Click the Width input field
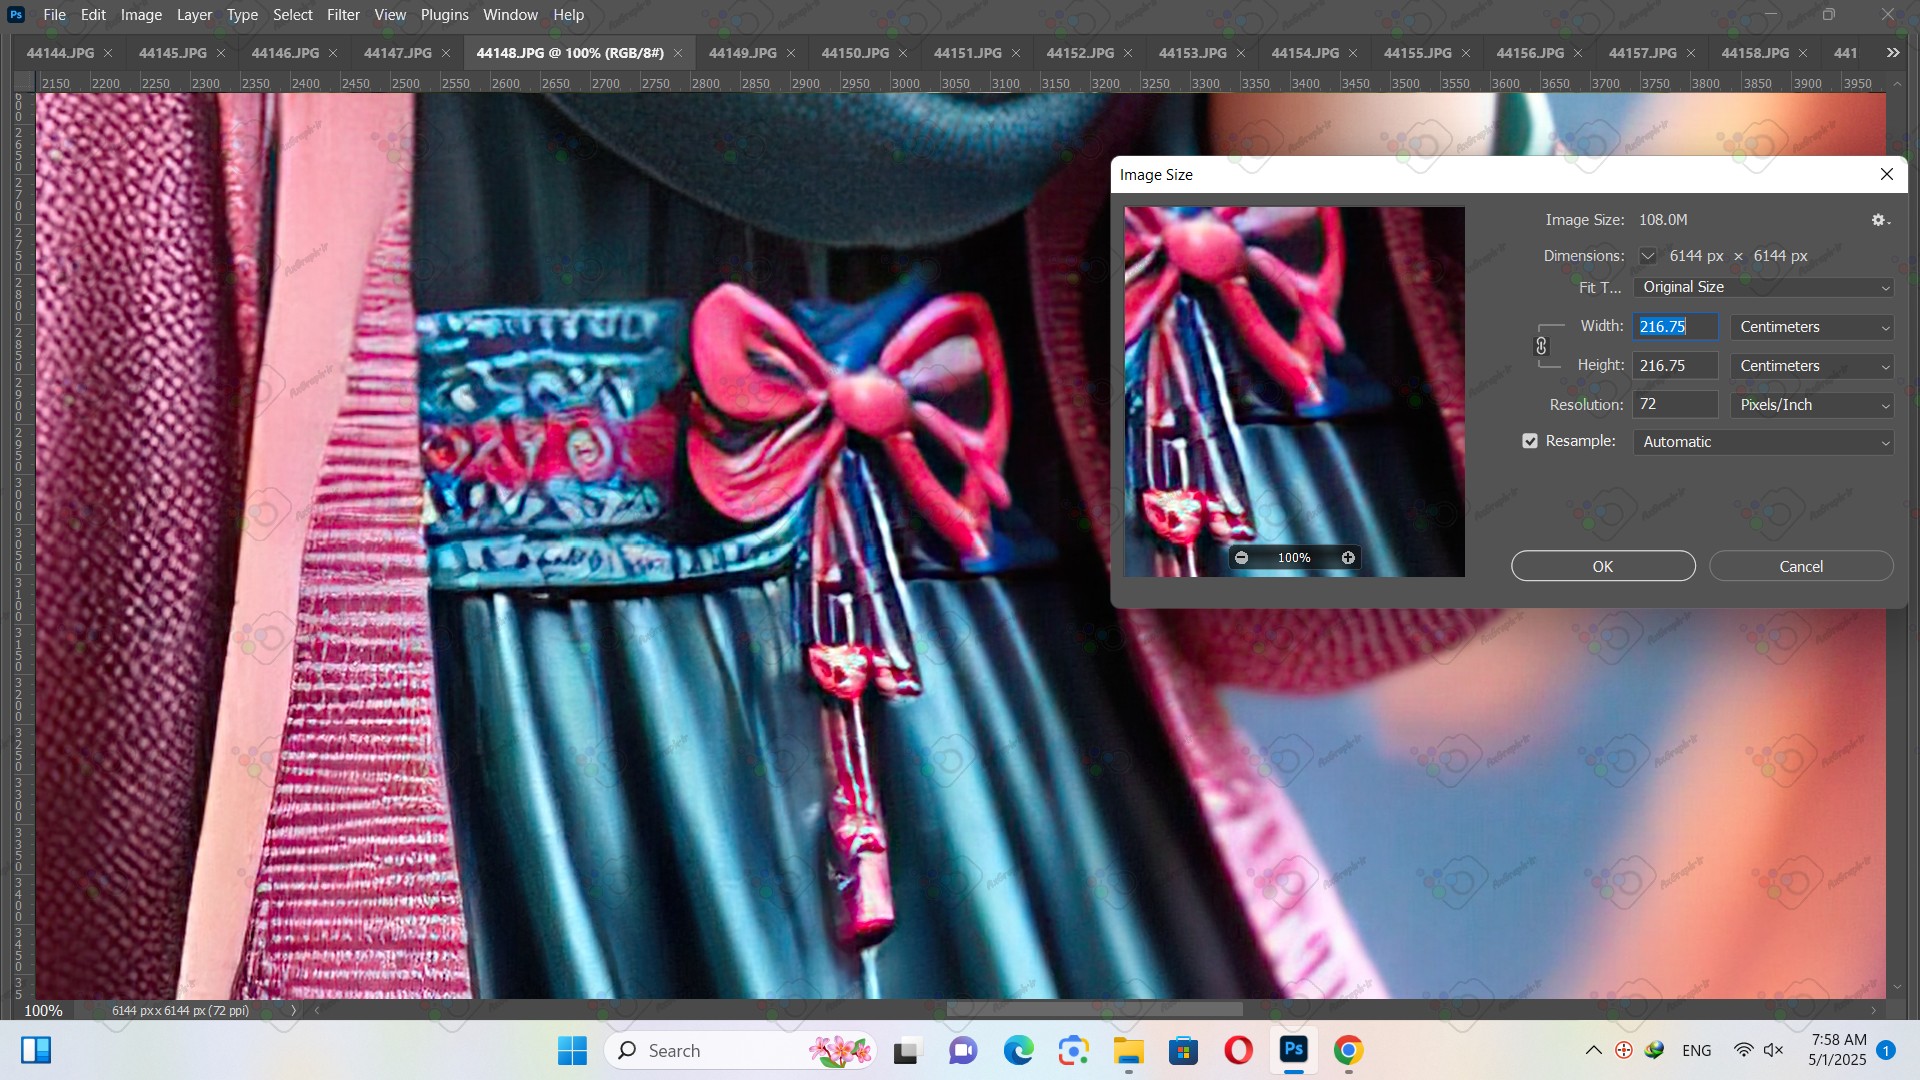1920x1080 pixels. [1676, 327]
